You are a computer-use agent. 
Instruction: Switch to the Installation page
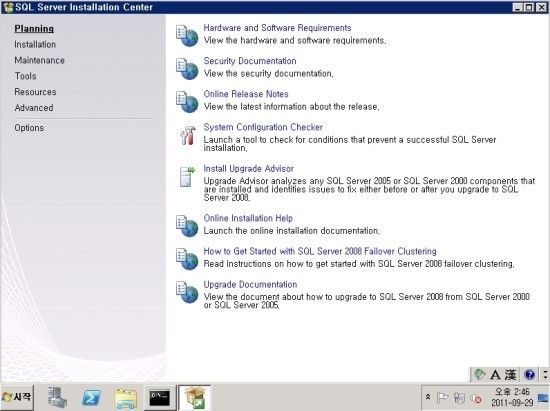point(35,45)
